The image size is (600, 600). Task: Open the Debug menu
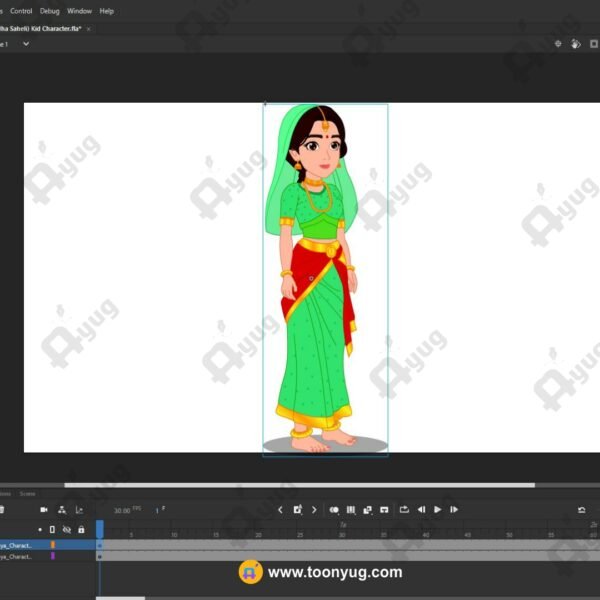pyautogui.click(x=50, y=11)
